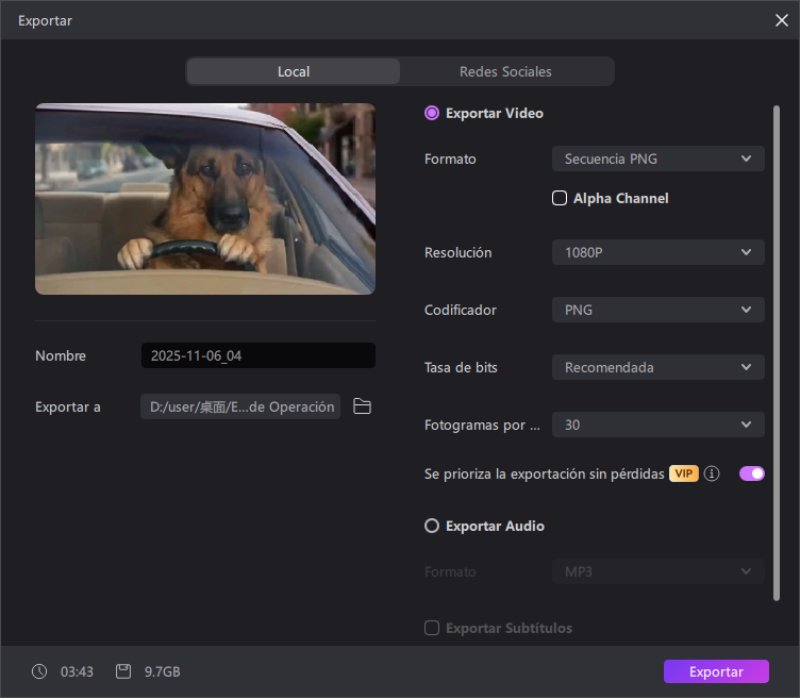Open the Tasa de bits dropdown
The height and width of the screenshot is (698, 800).
tap(657, 367)
